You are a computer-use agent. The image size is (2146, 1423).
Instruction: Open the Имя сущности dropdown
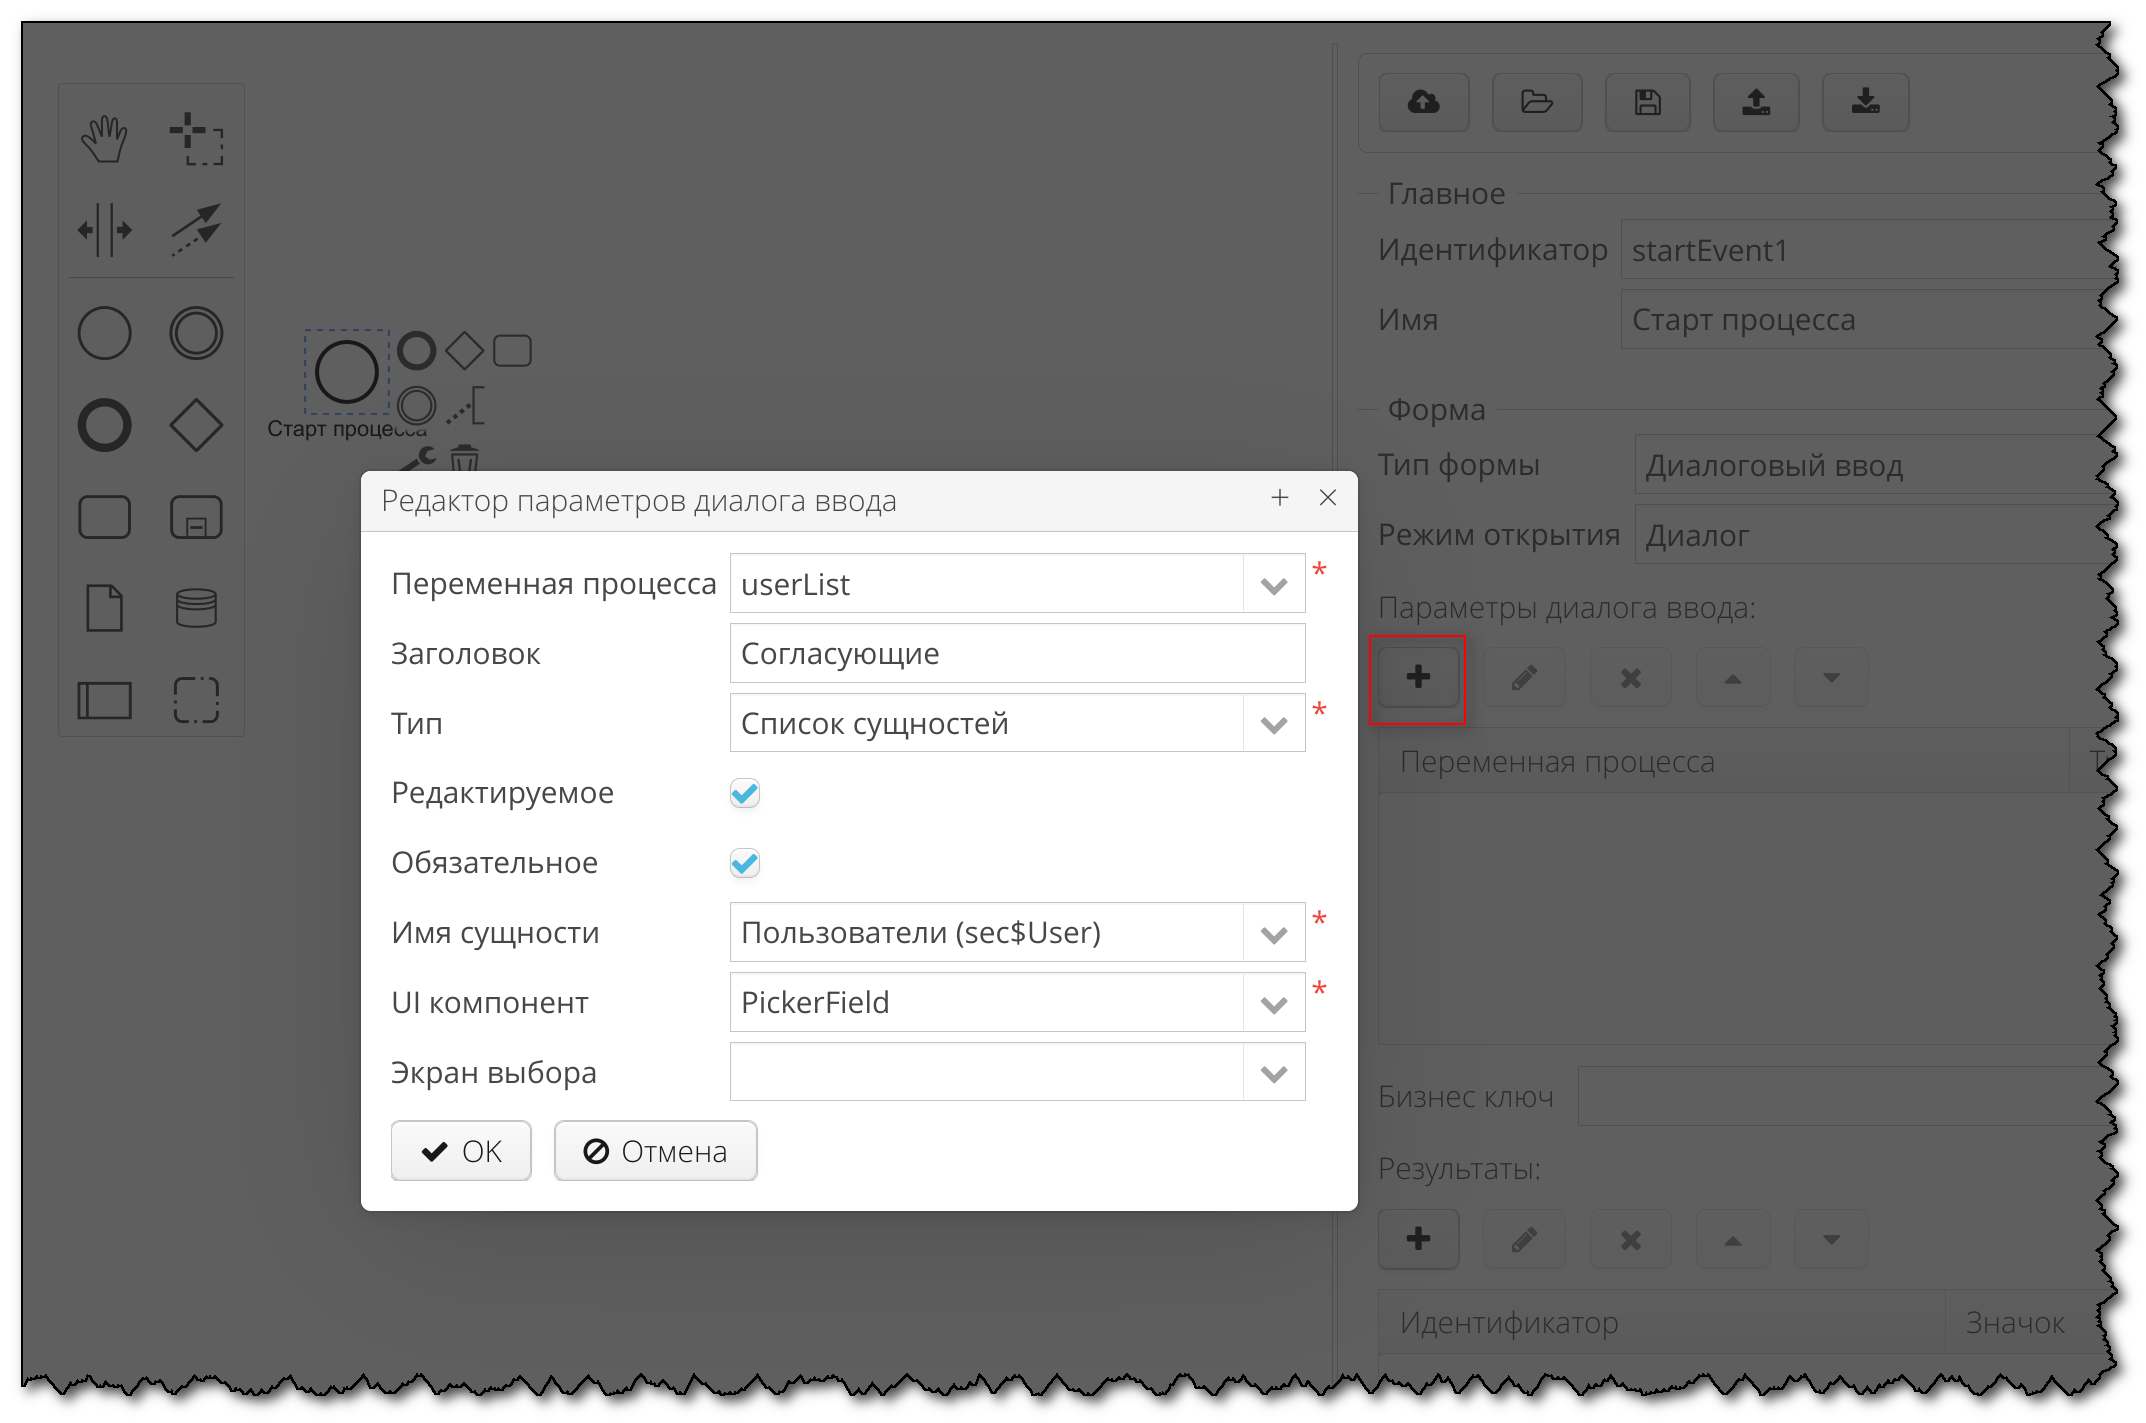(x=1273, y=934)
